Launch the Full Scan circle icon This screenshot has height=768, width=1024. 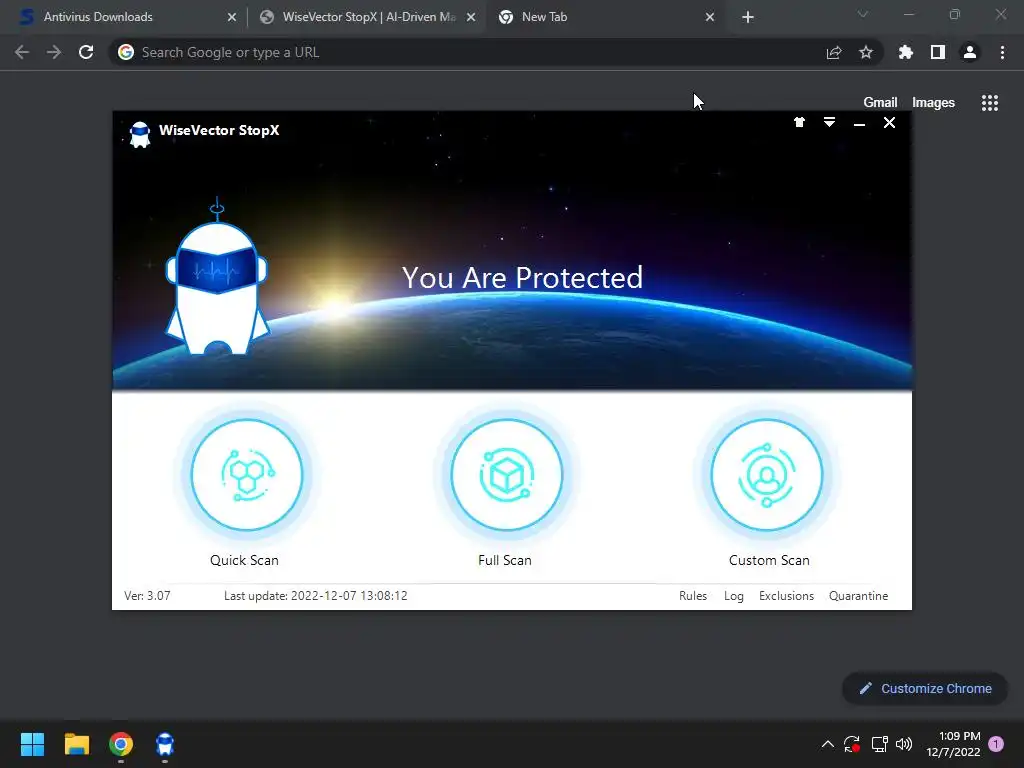[507, 475]
